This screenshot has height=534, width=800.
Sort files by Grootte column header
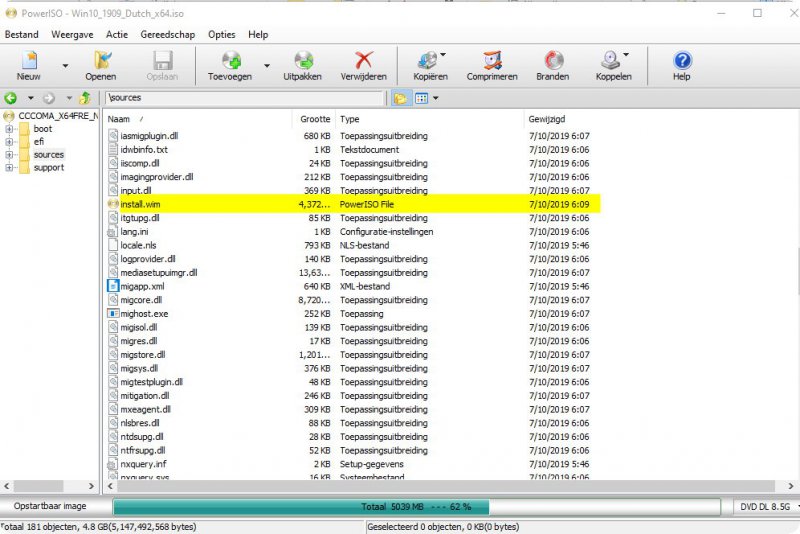tap(315, 119)
